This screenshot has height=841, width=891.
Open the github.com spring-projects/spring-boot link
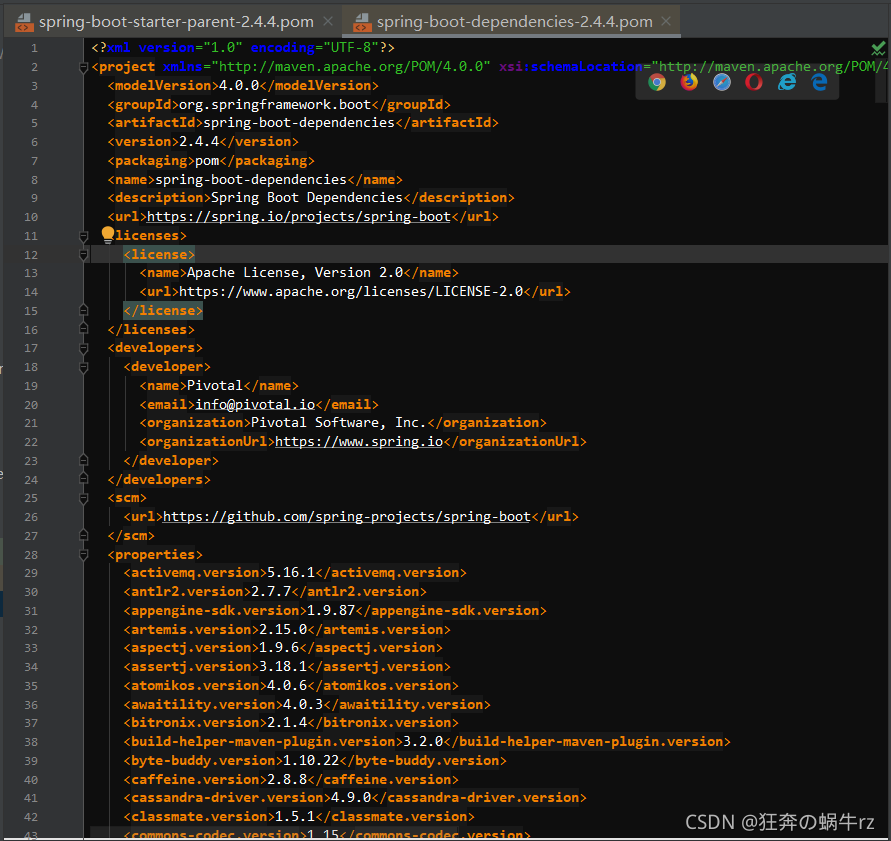click(x=347, y=517)
